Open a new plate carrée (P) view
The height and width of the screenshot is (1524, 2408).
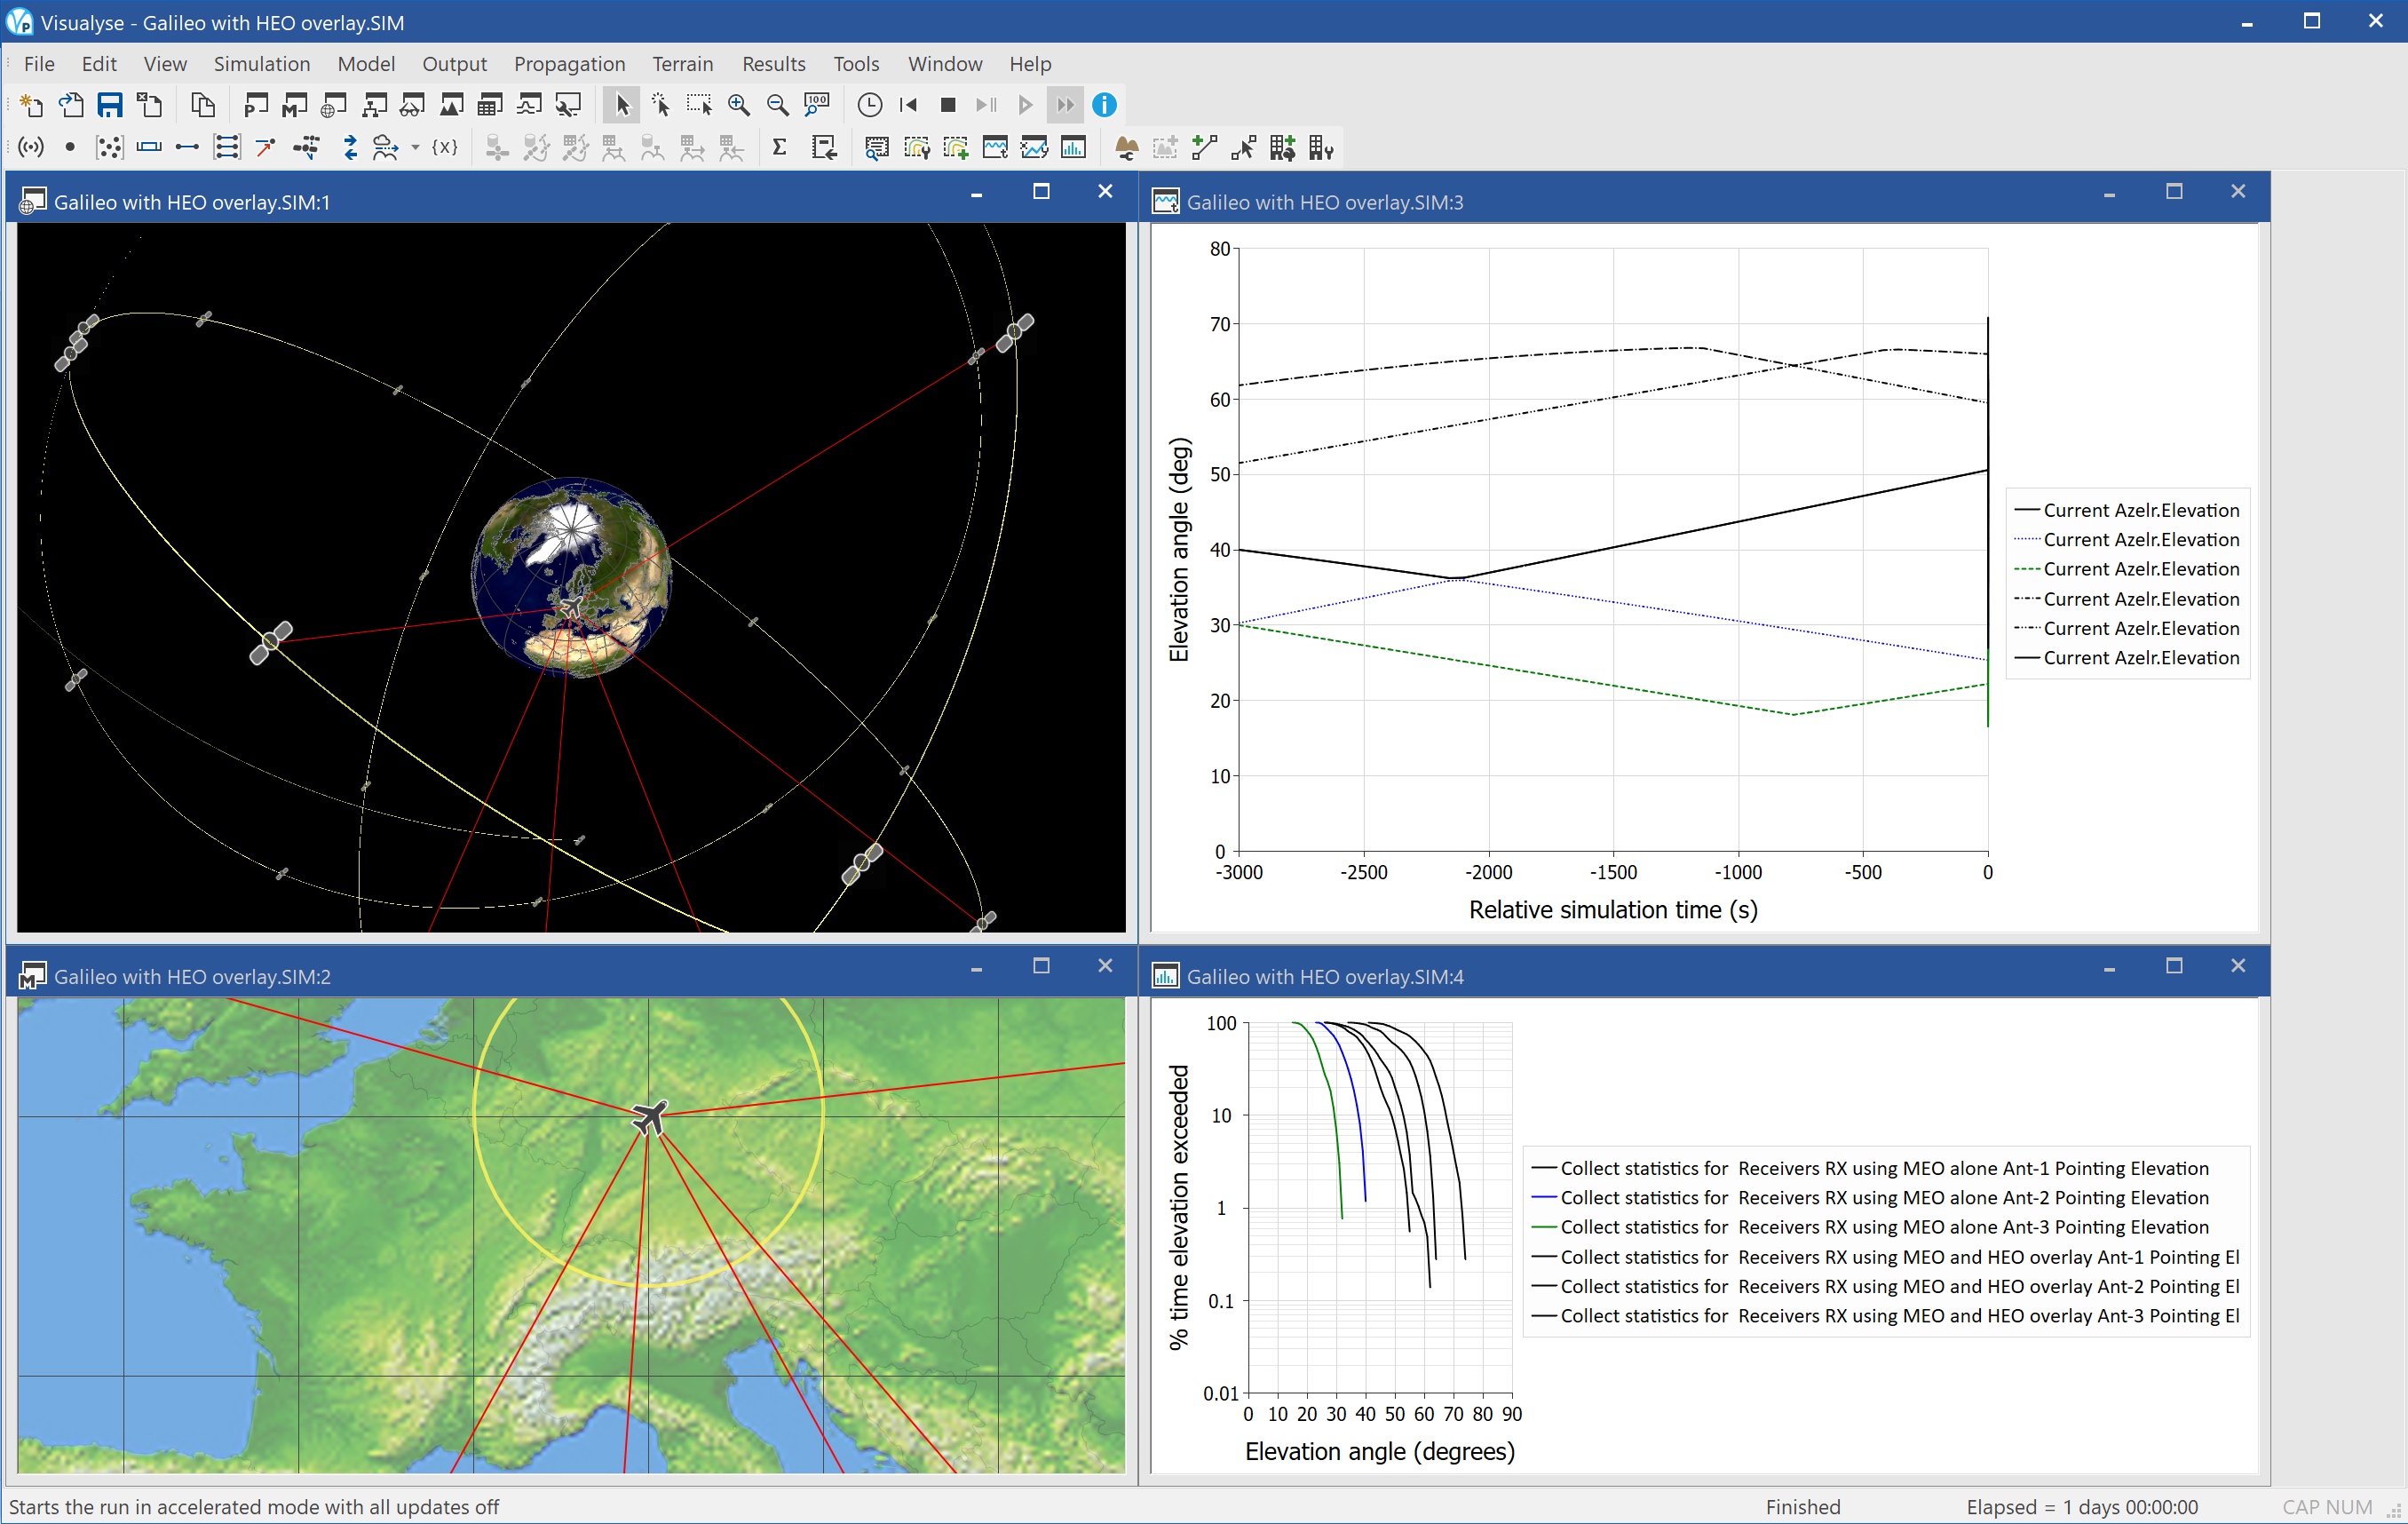(256, 105)
